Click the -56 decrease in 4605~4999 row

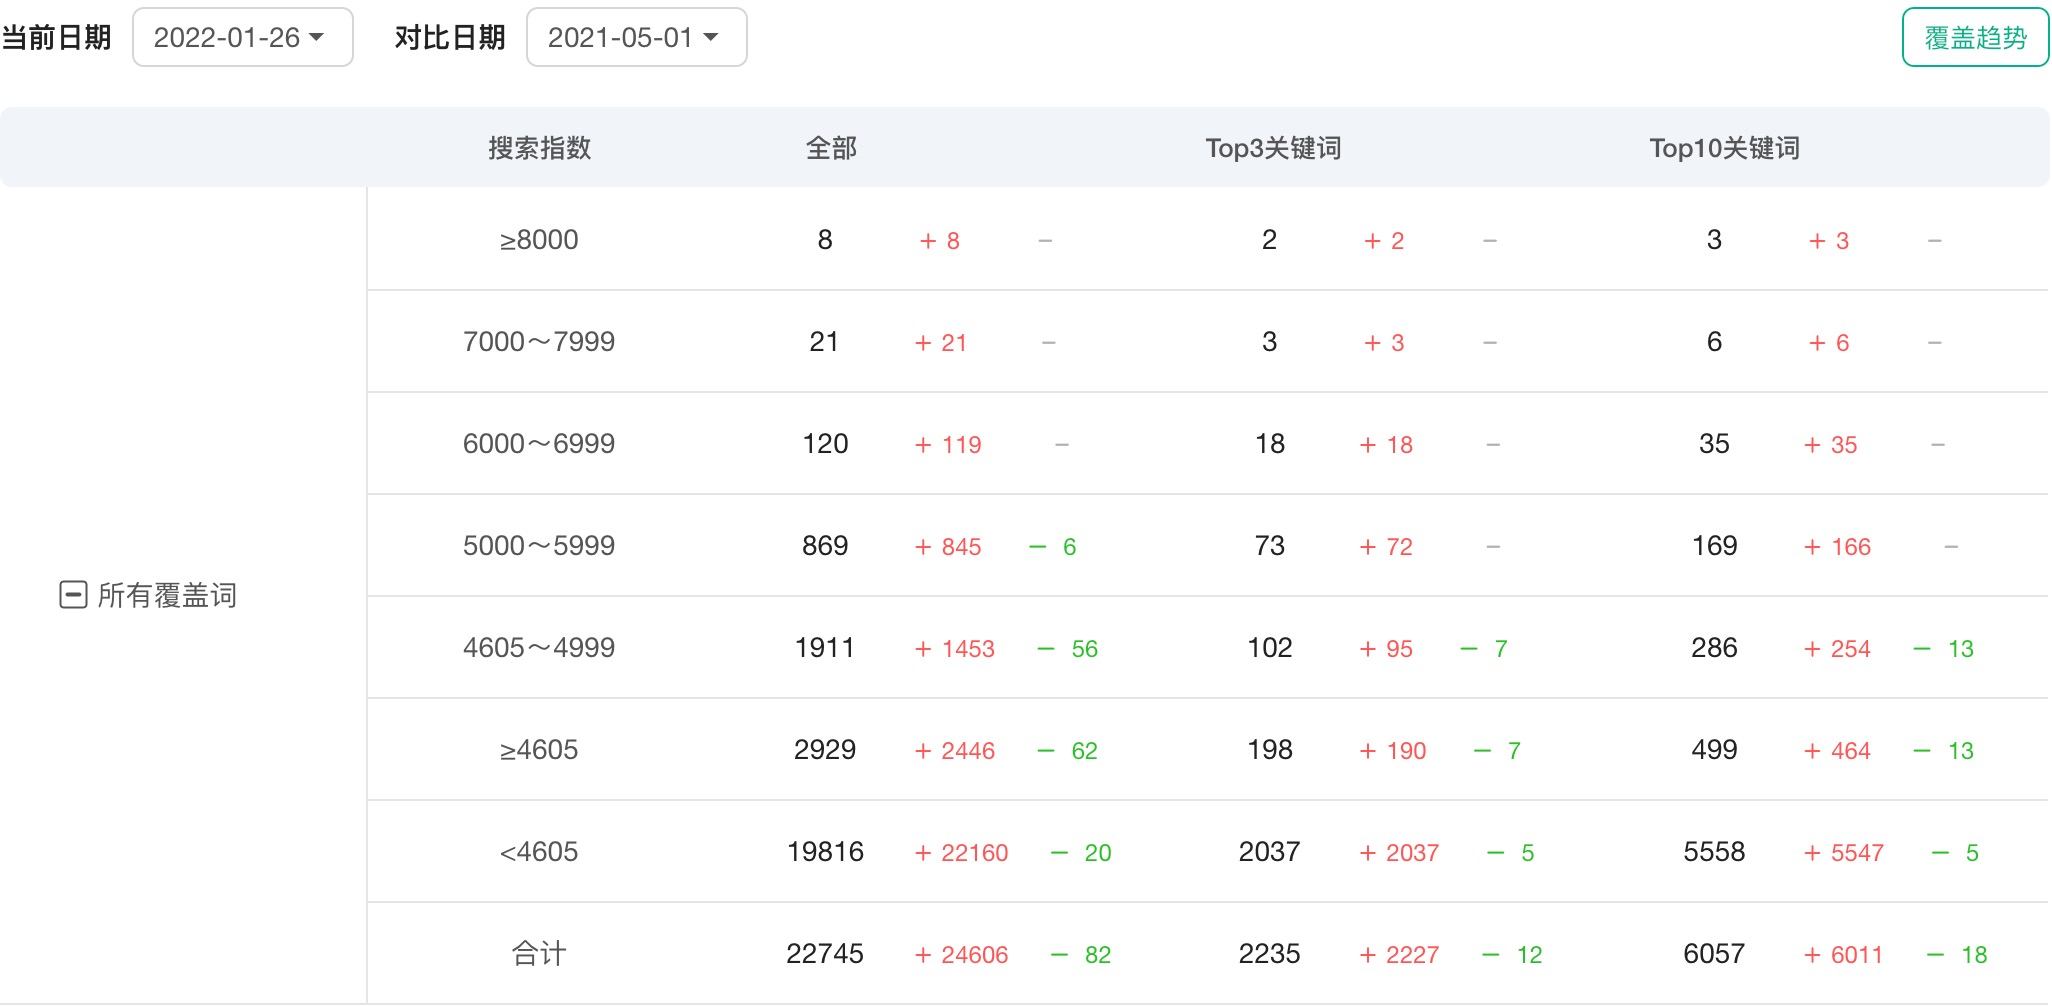click(x=1068, y=649)
